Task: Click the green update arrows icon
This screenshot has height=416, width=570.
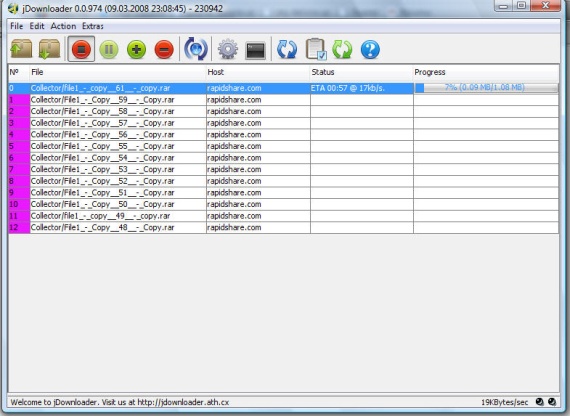Action: pos(342,49)
